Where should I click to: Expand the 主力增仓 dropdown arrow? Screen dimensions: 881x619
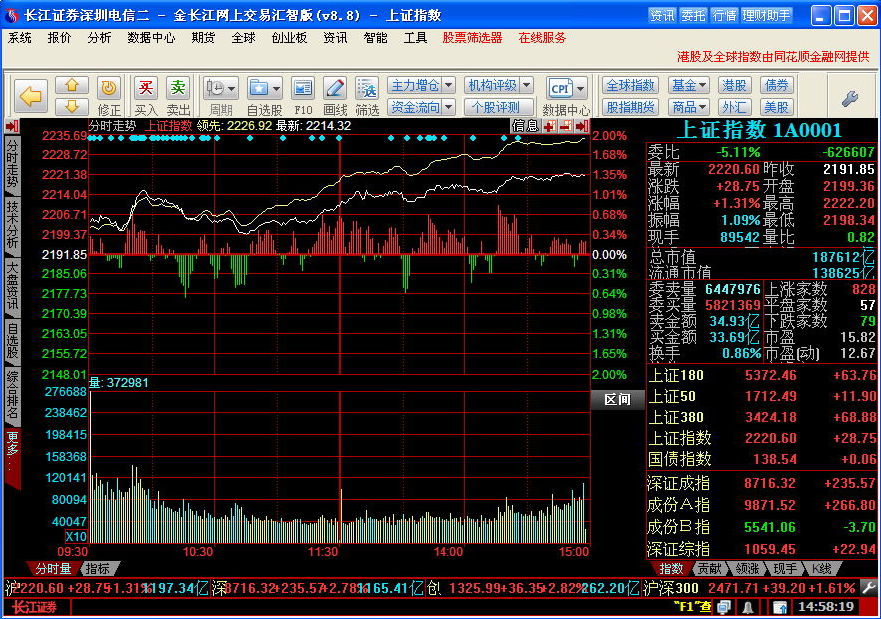pyautogui.click(x=448, y=85)
